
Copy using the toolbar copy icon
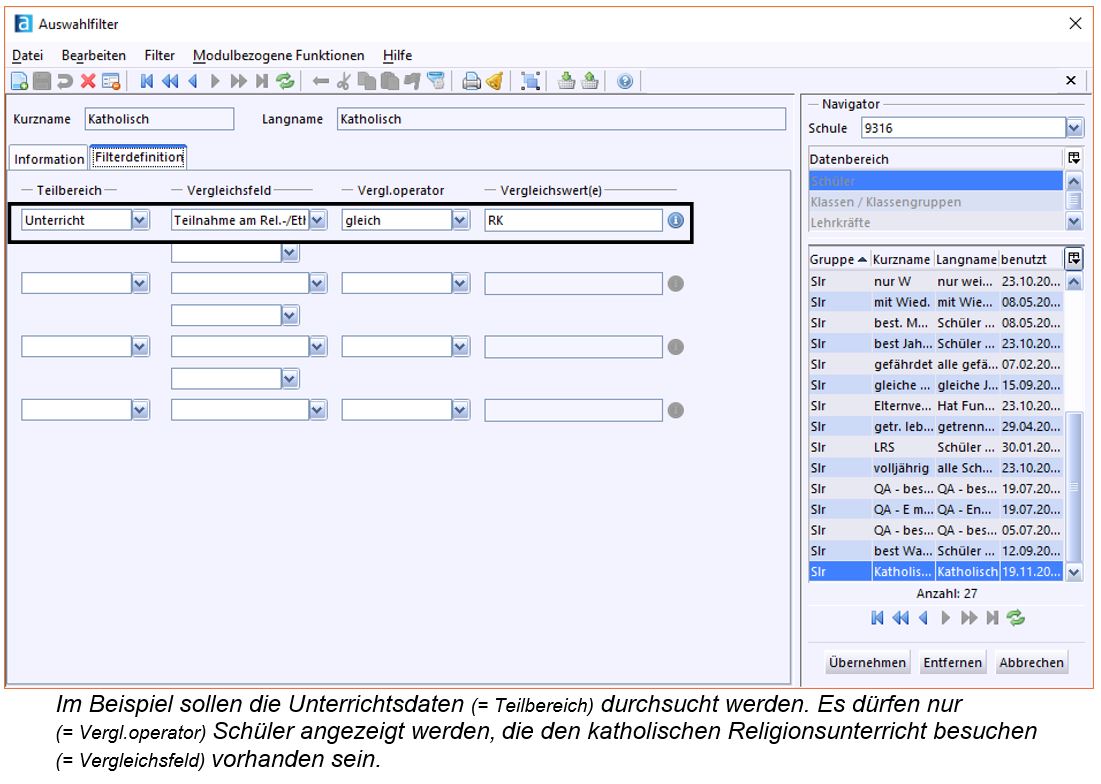(367, 81)
